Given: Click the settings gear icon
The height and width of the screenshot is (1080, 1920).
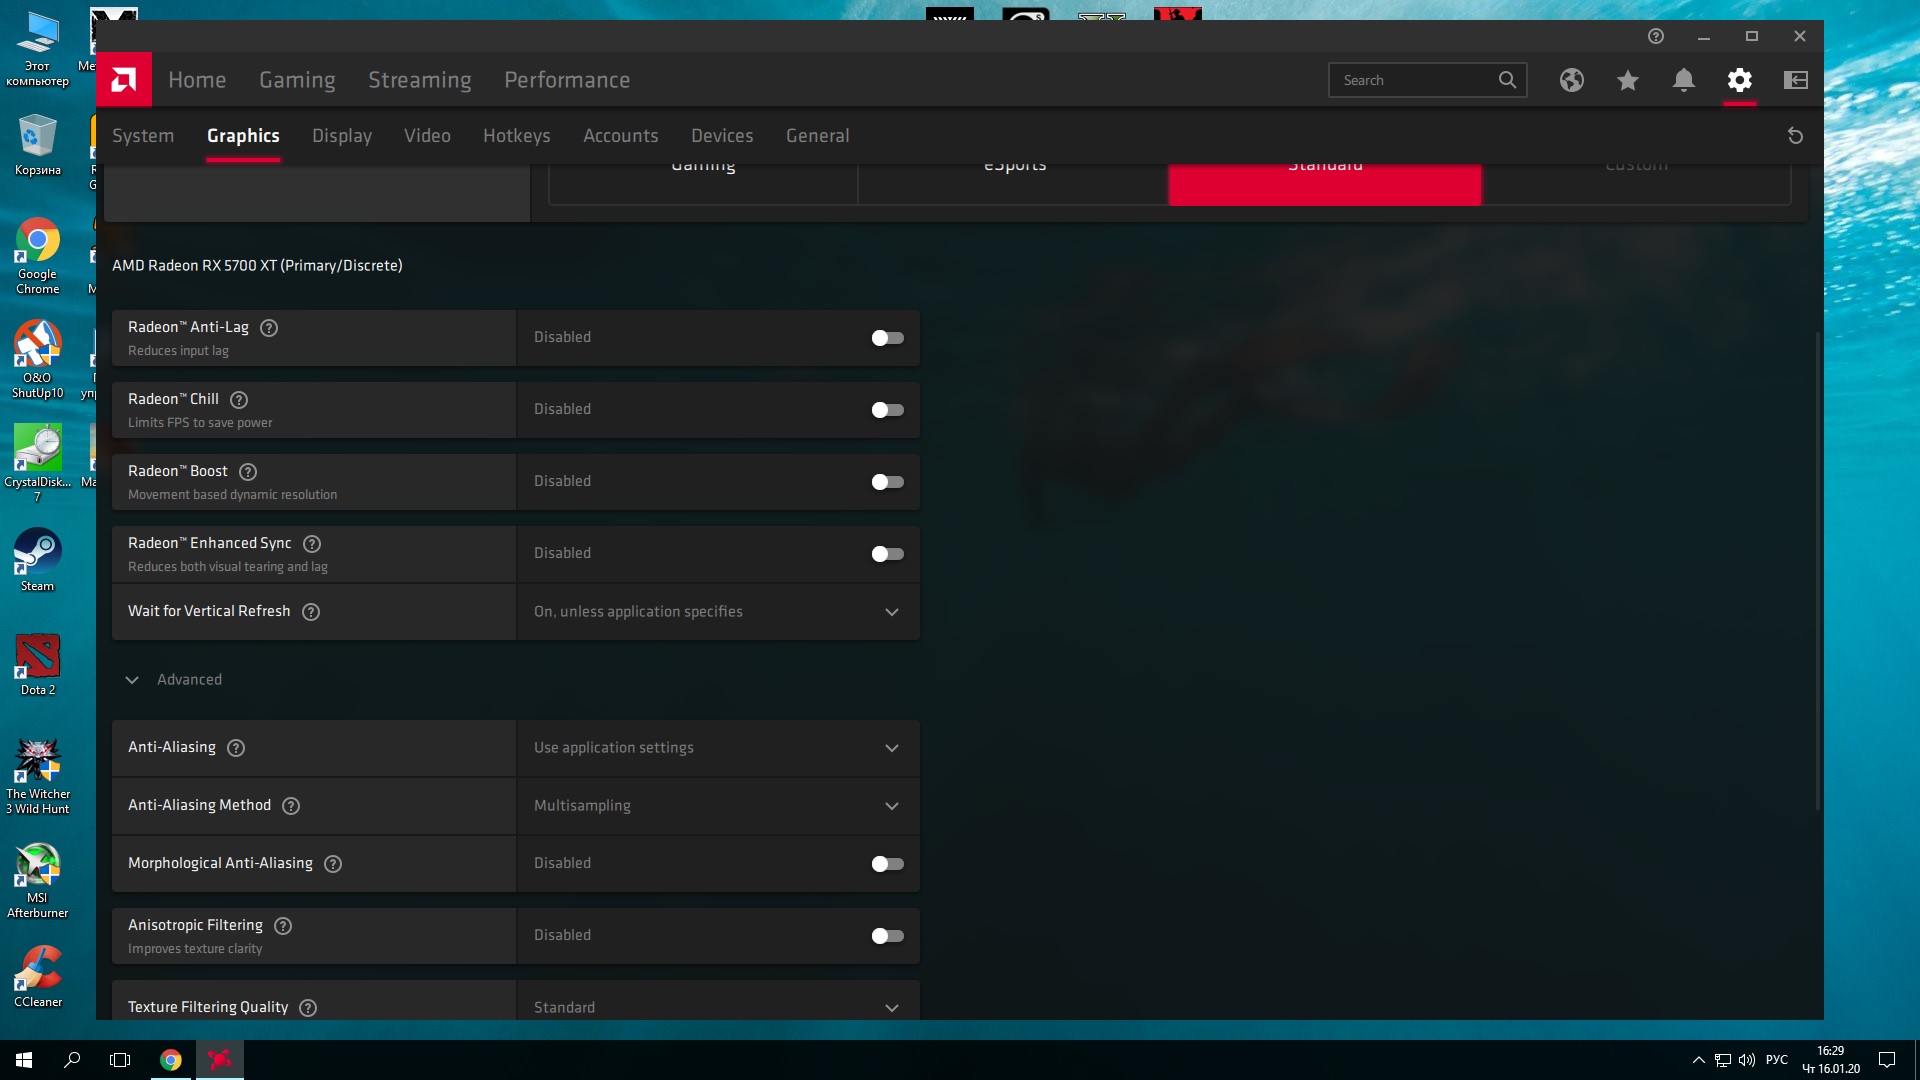Looking at the screenshot, I should [1739, 80].
